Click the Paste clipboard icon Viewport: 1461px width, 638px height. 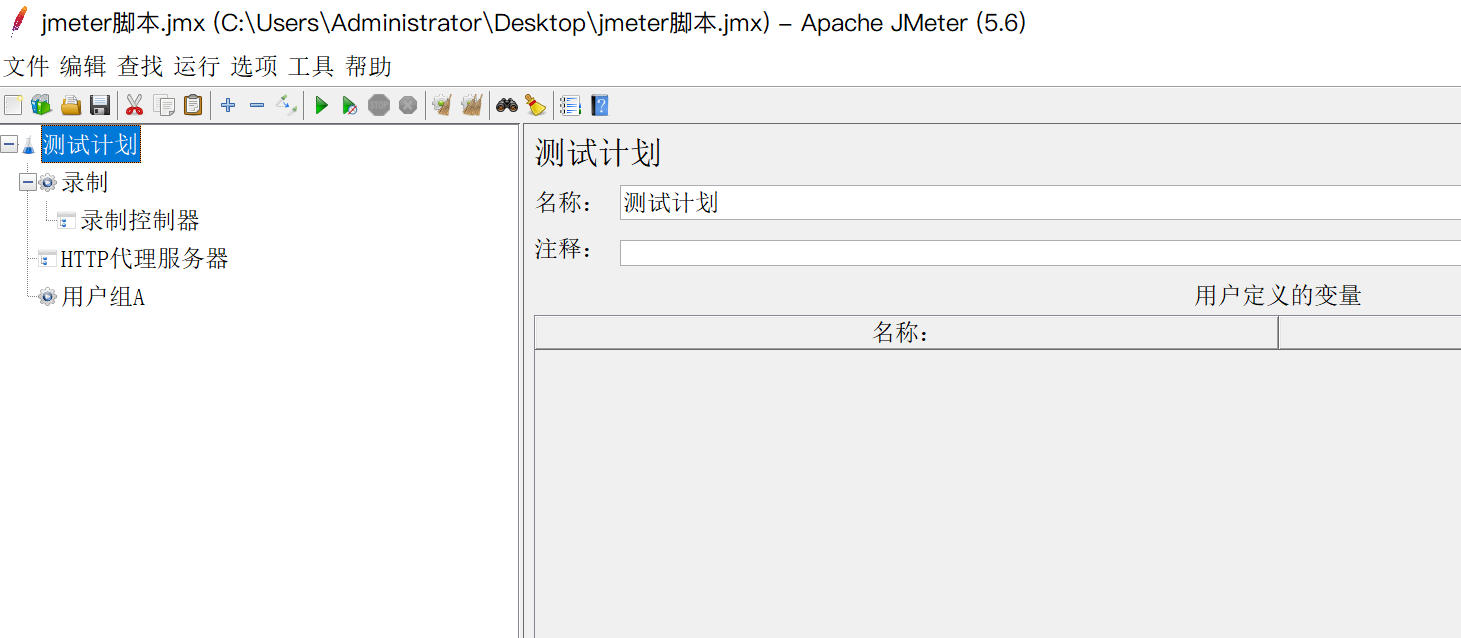tap(193, 105)
